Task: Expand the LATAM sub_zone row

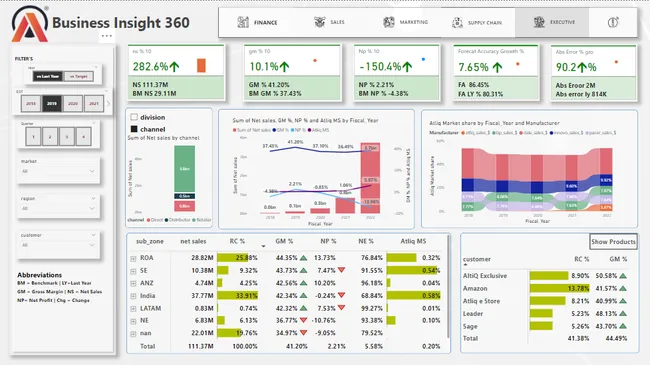Action: [133, 309]
